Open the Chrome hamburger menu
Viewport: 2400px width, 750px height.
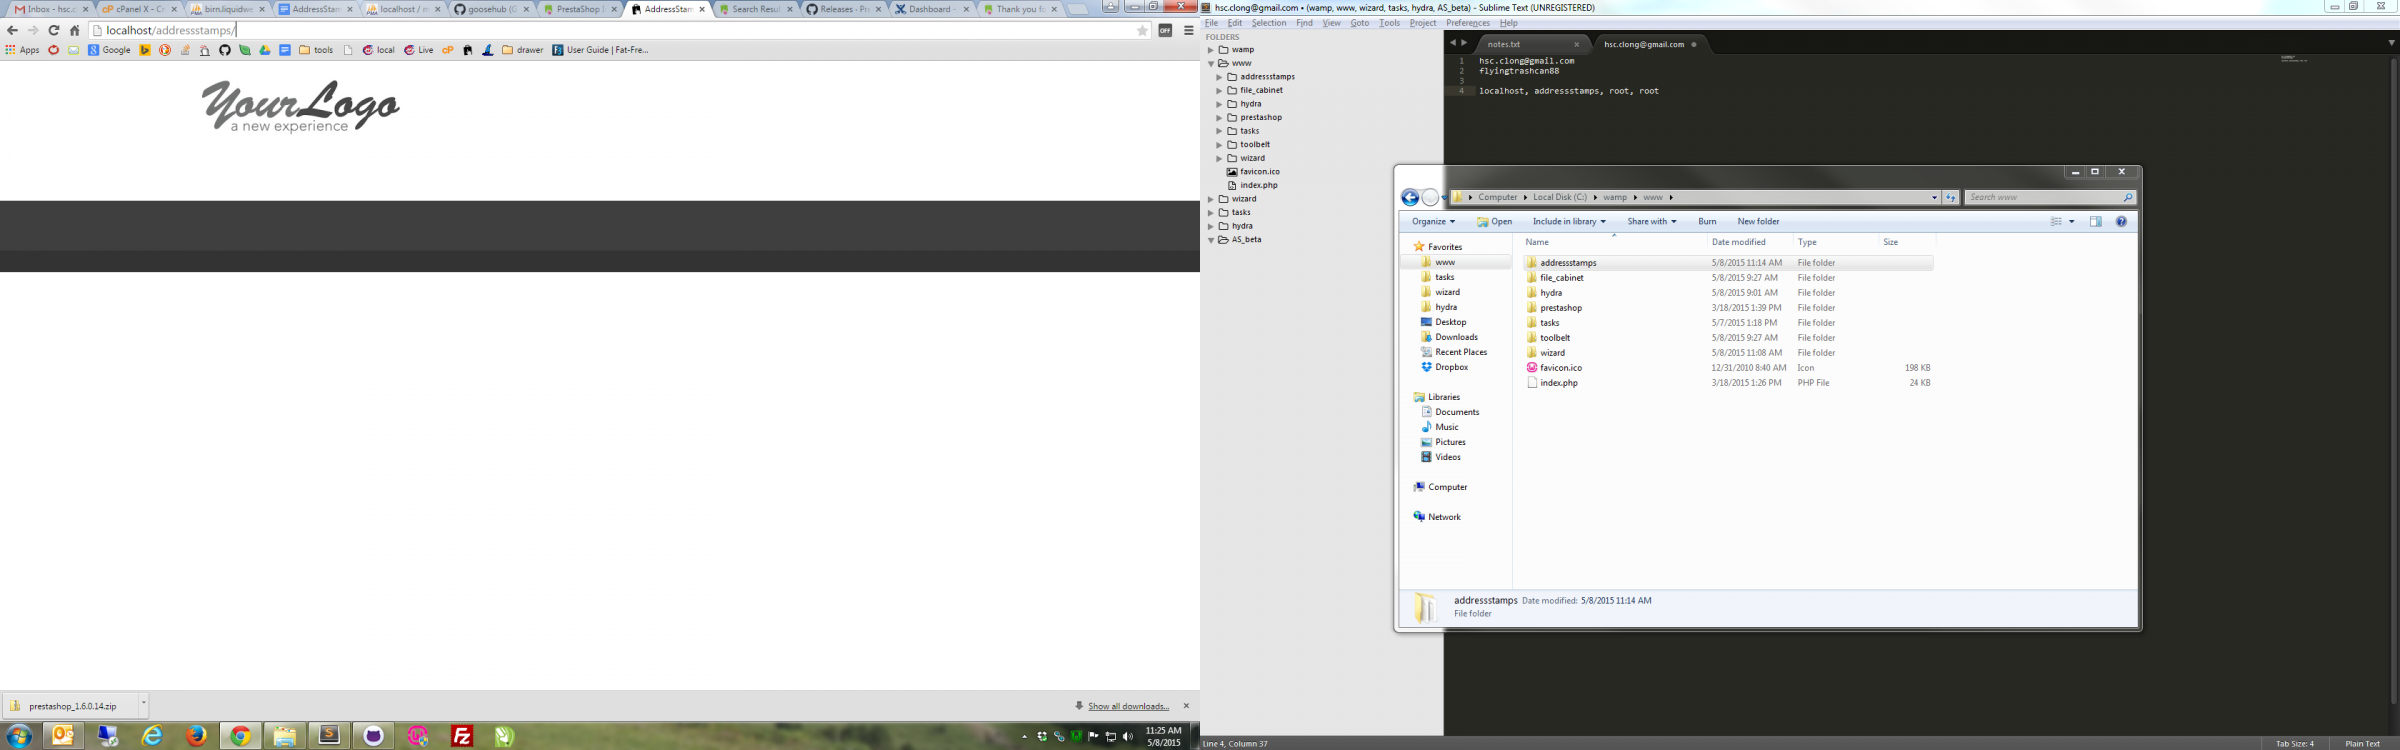(1188, 31)
